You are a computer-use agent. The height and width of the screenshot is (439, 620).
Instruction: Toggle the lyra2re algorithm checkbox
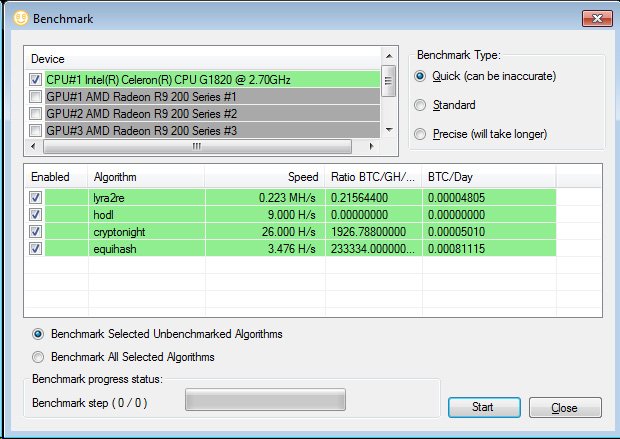pos(35,197)
